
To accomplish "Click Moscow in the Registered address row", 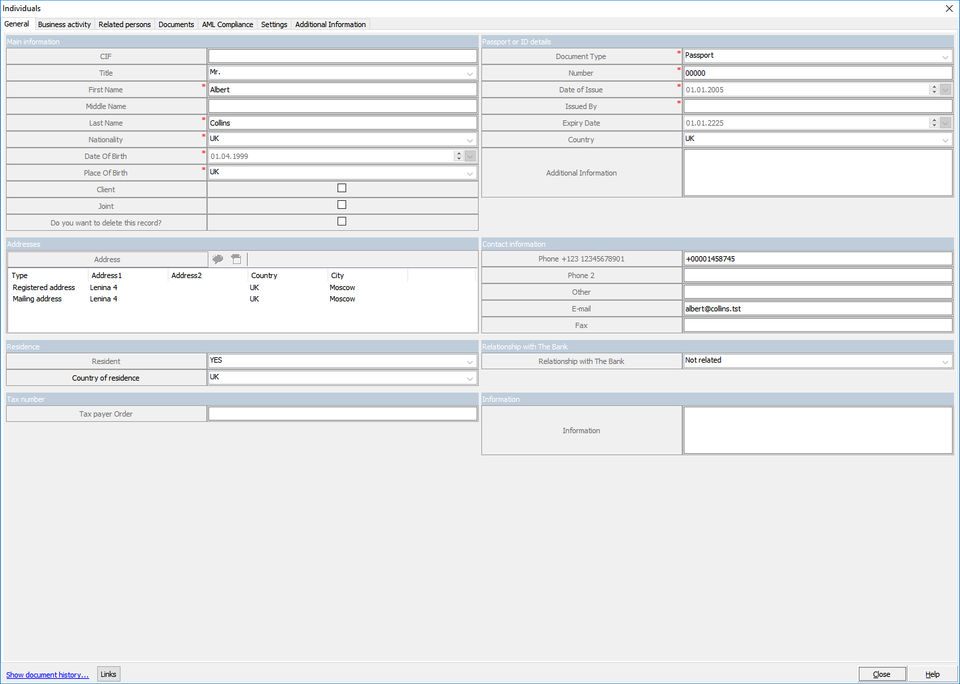I will 342,287.
